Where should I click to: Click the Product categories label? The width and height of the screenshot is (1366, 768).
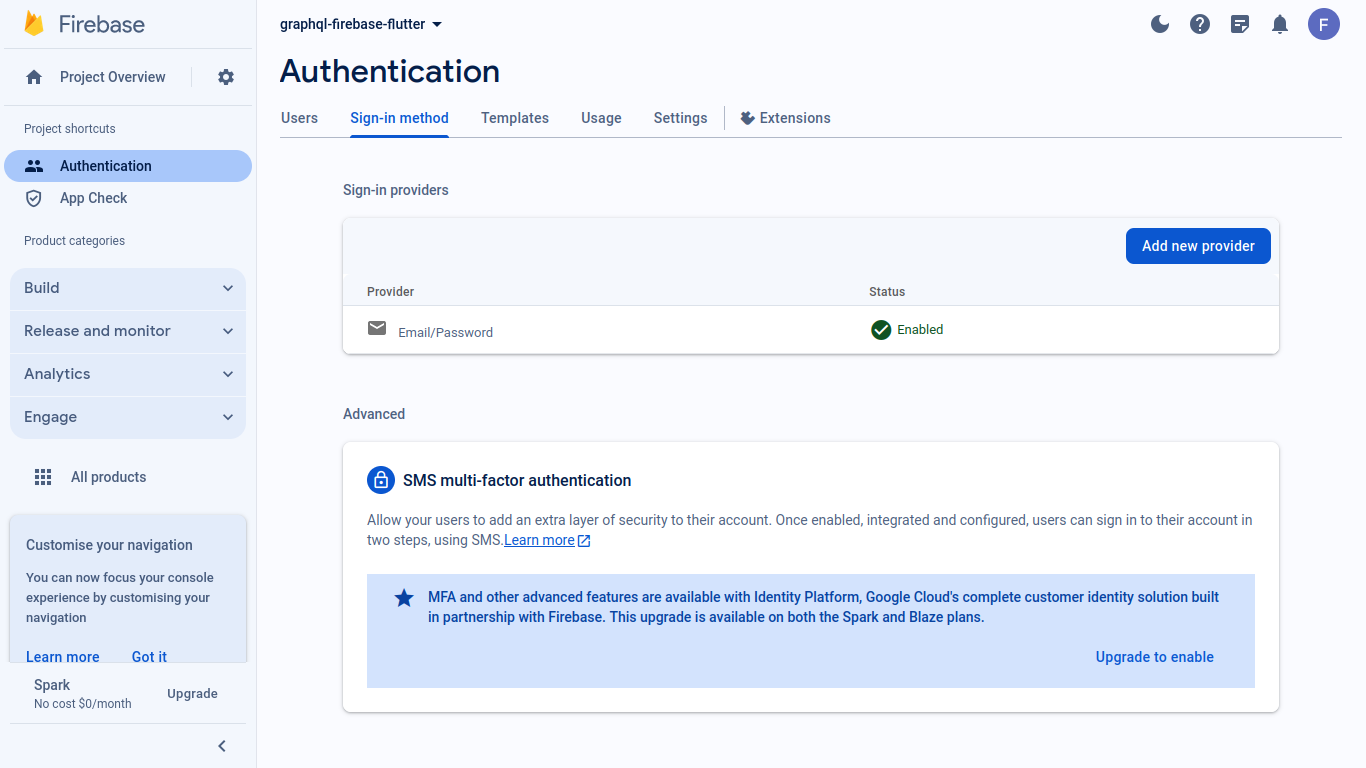(74, 241)
